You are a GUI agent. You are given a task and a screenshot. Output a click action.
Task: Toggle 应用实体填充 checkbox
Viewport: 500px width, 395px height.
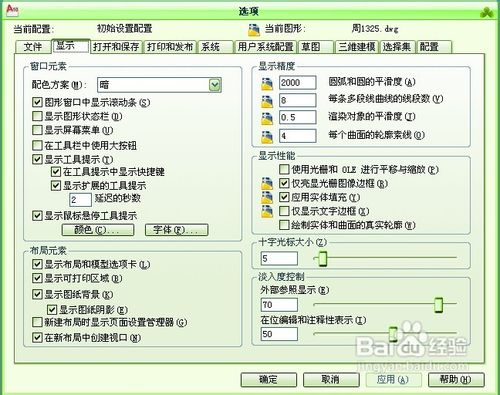pos(284,197)
